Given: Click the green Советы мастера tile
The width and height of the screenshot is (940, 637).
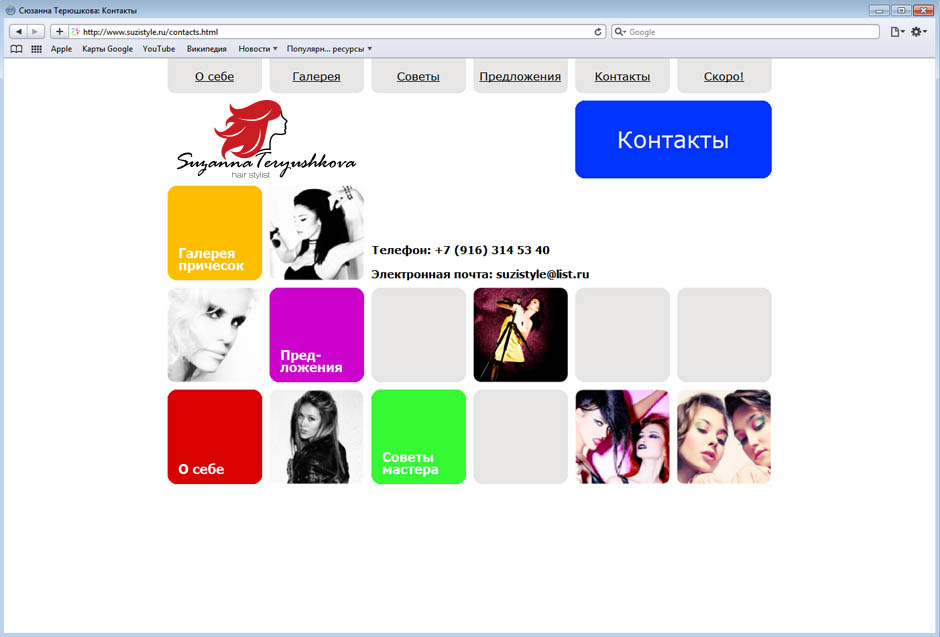Looking at the screenshot, I should pyautogui.click(x=418, y=437).
